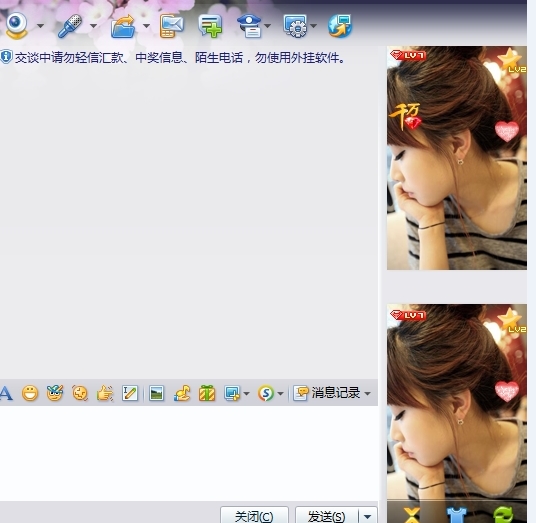Send a window shake nudge
Image resolution: width=536 pixels, height=523 pixels.
80,393
